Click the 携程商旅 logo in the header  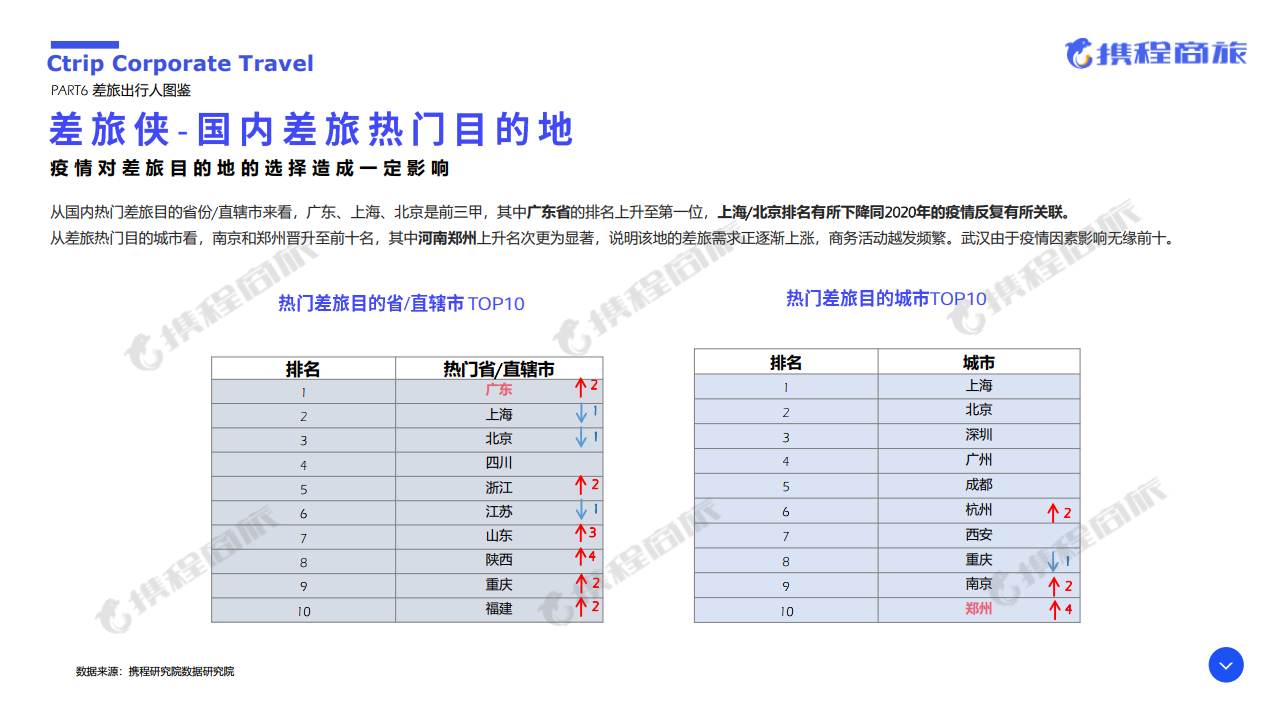[x=1156, y=53]
